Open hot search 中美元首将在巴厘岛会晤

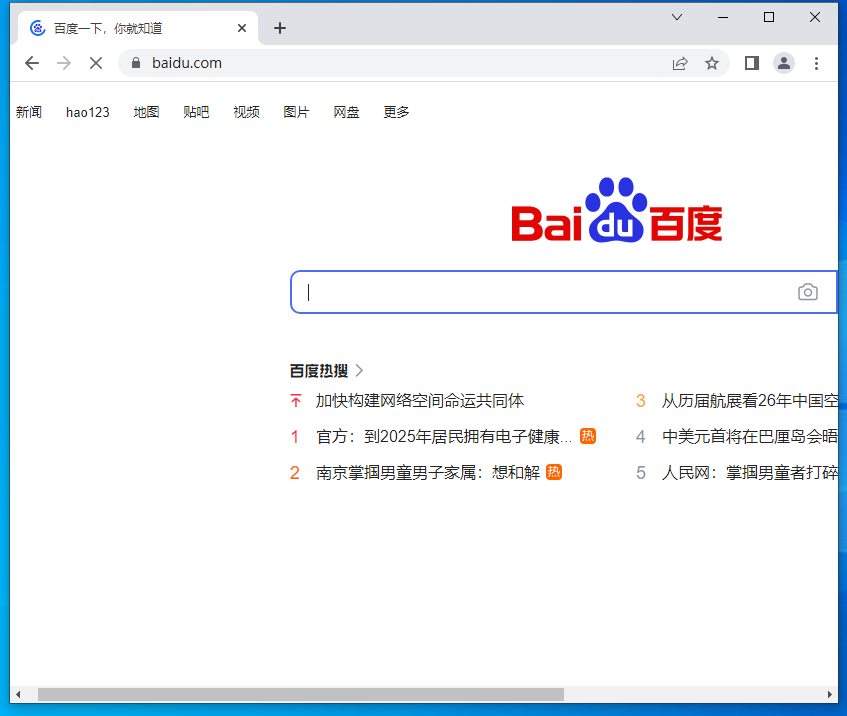click(x=750, y=437)
